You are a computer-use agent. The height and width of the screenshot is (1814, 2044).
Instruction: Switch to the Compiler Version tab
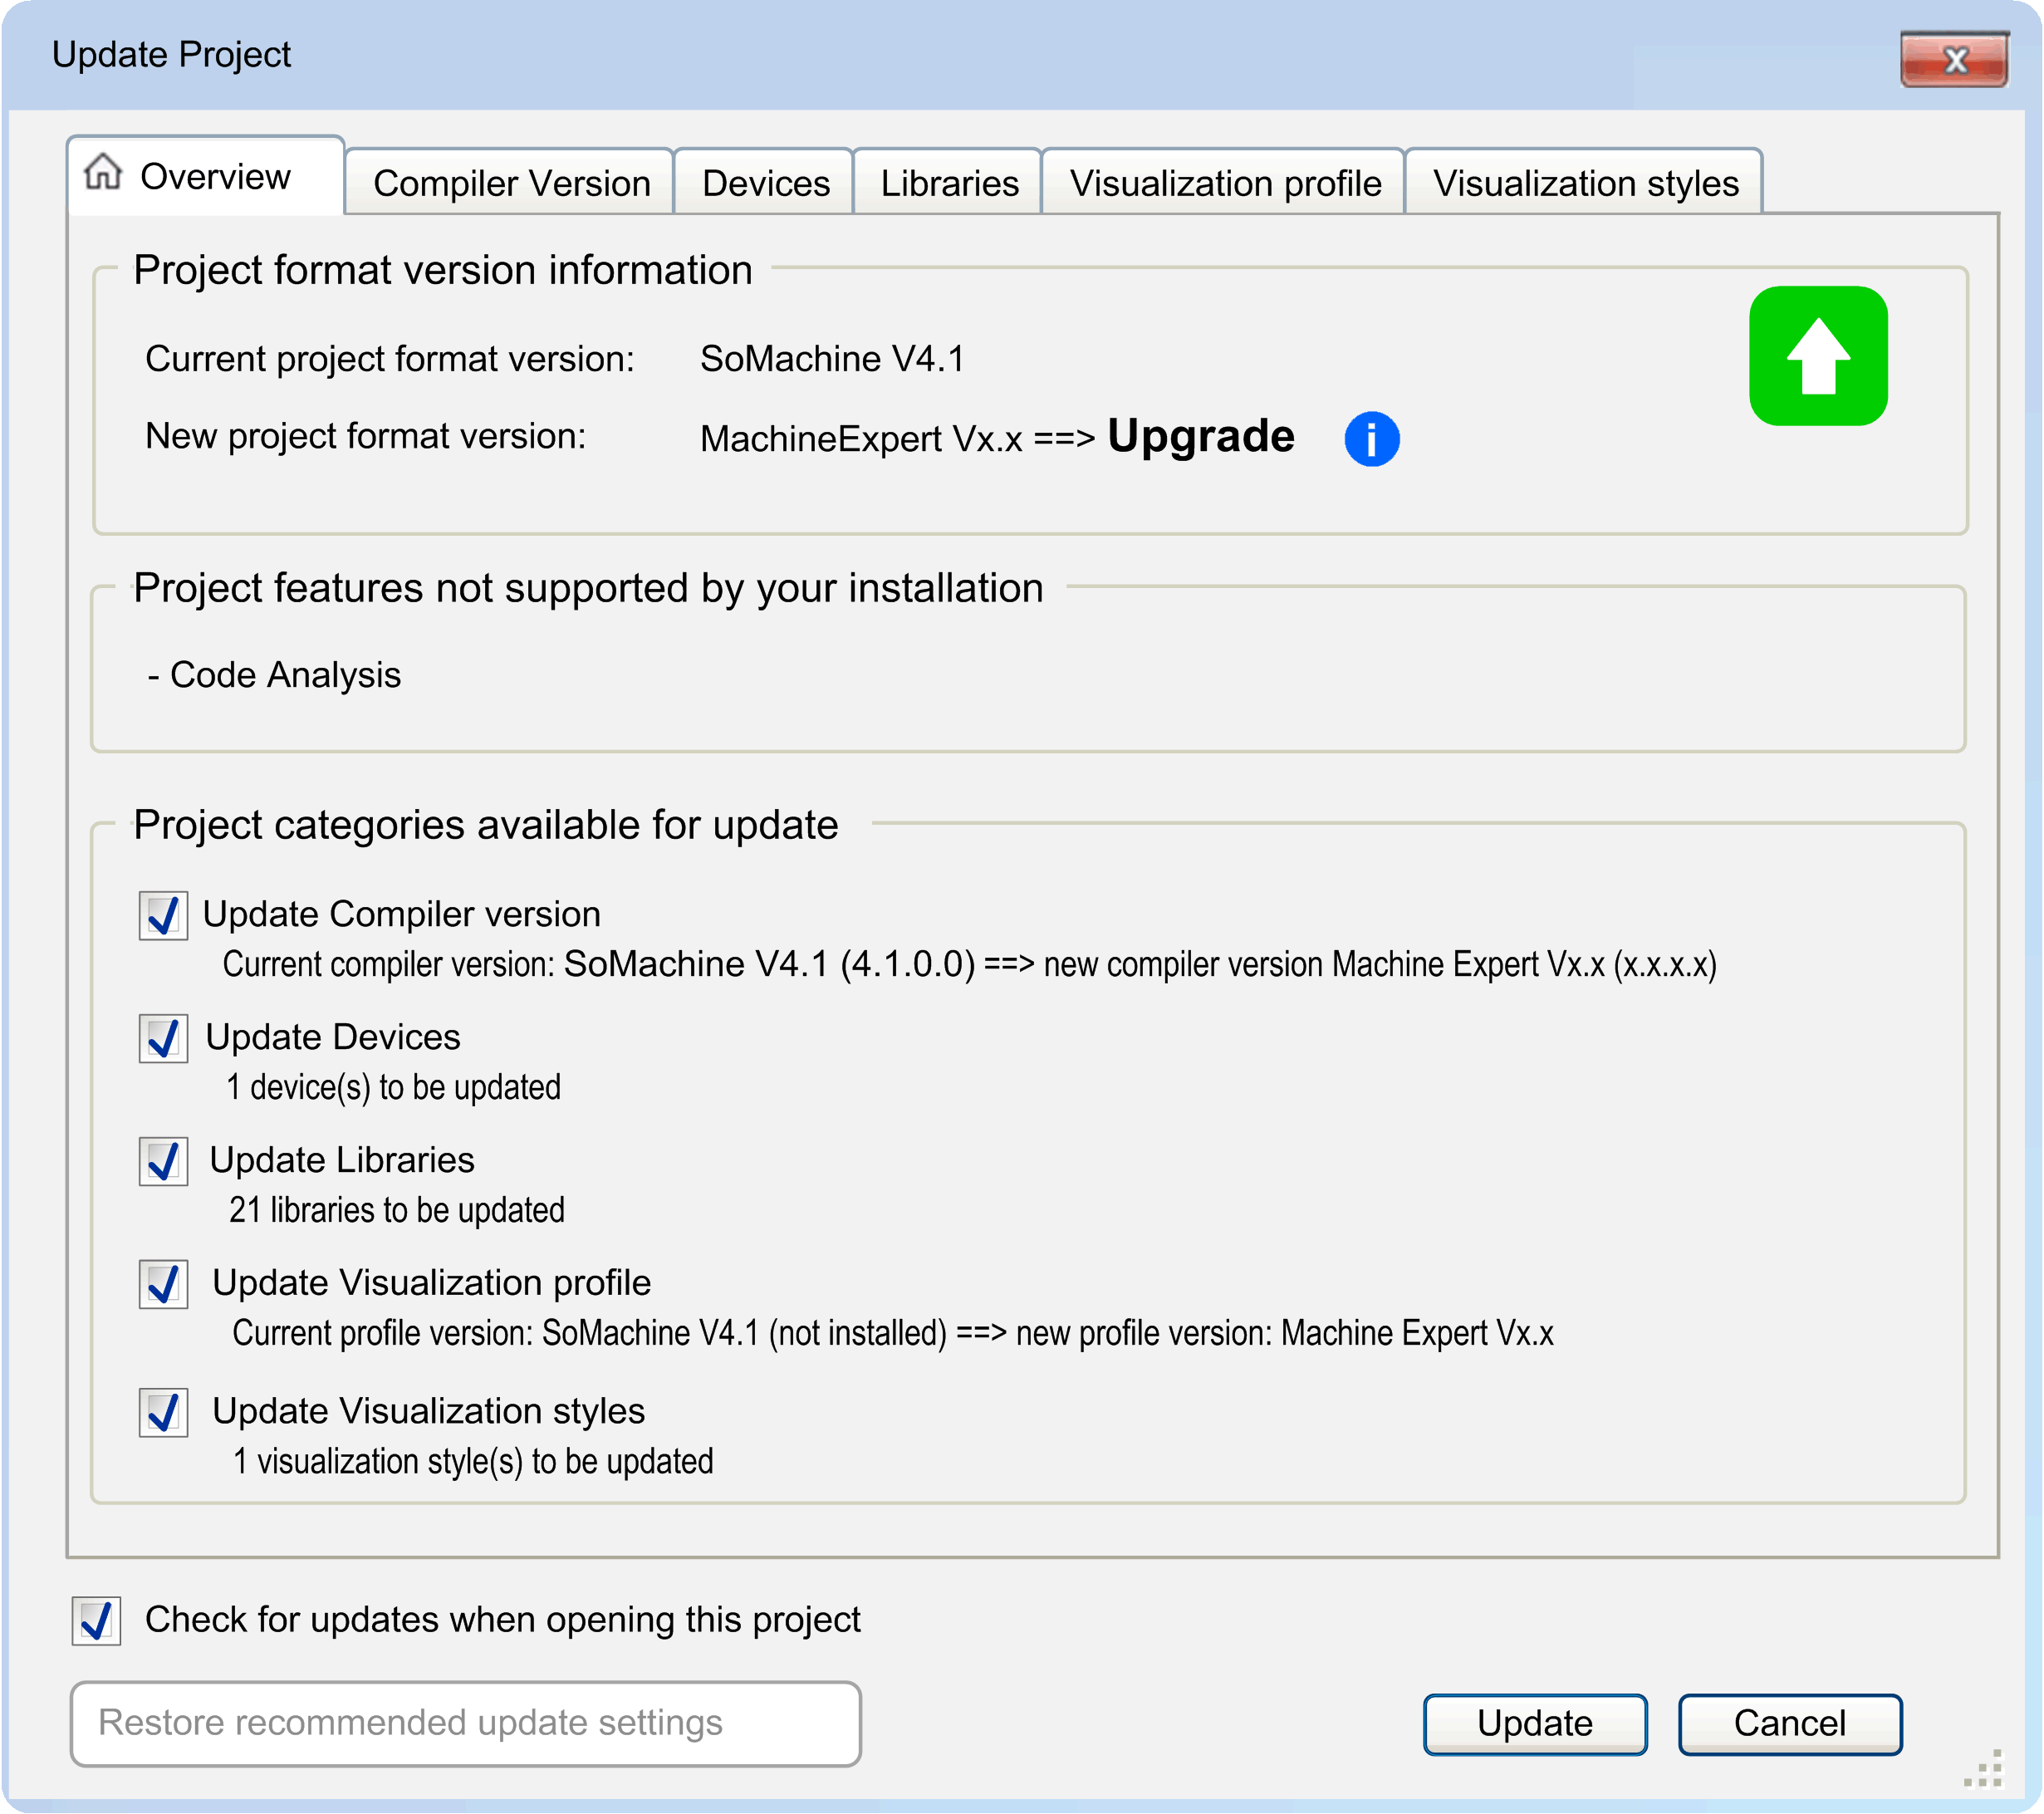pyautogui.click(x=509, y=183)
